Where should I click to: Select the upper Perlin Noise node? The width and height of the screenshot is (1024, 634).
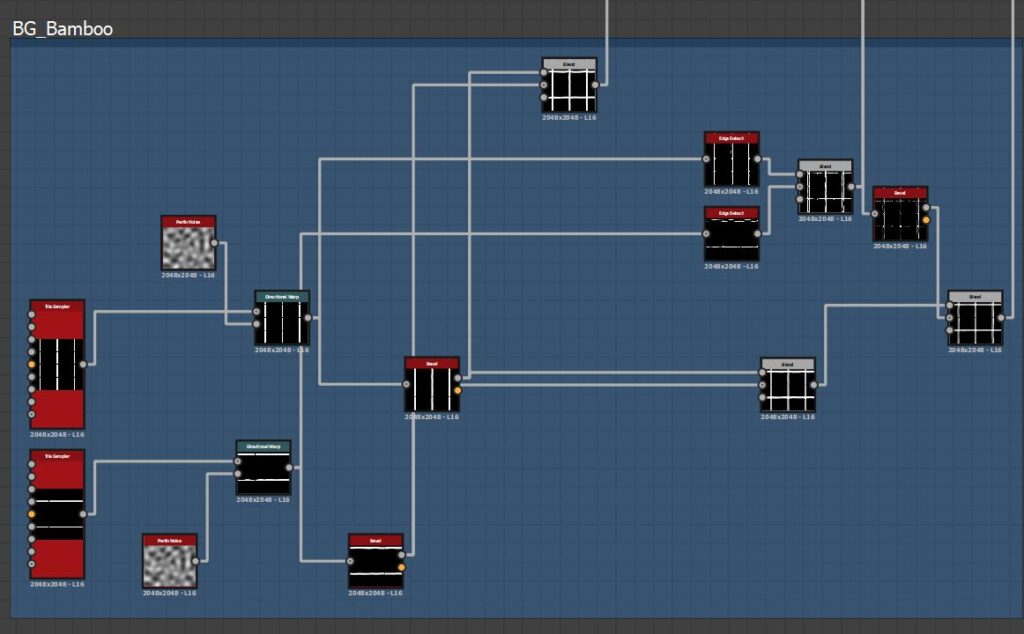[188, 243]
